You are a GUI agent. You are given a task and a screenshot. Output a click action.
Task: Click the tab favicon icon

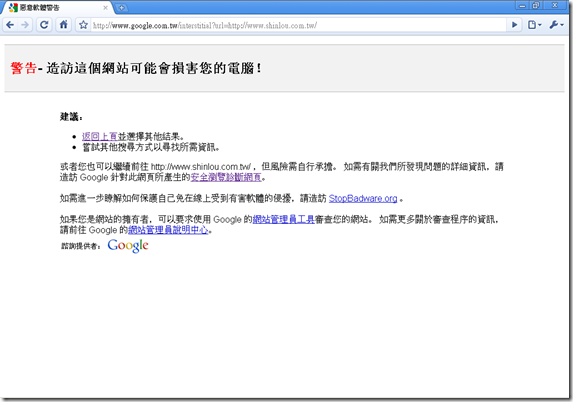pyautogui.click(x=13, y=8)
